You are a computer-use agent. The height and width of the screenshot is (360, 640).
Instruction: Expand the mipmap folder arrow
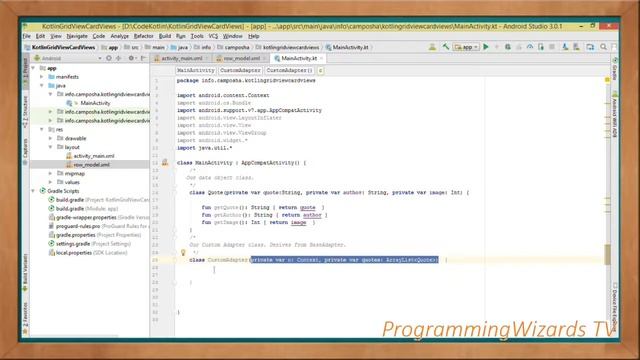(51, 173)
